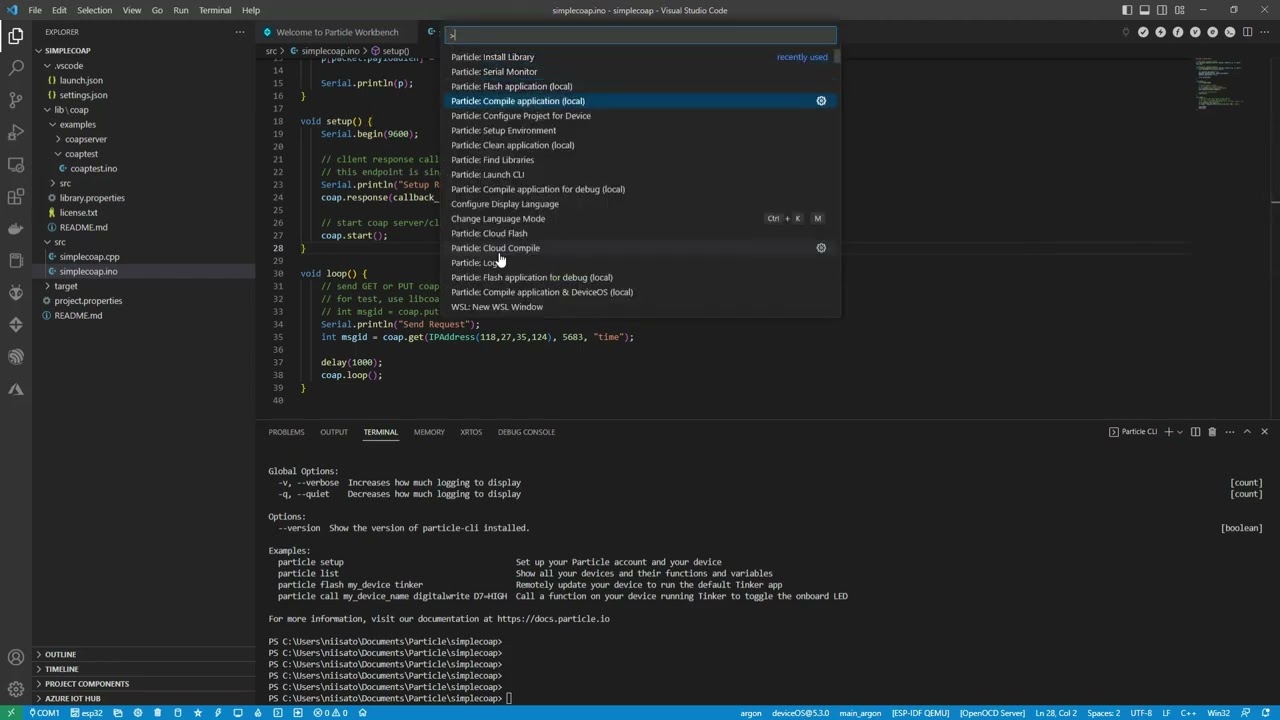This screenshot has width=1280, height=720.
Task: Open the Explorer view icon
Action: [x=16, y=36]
